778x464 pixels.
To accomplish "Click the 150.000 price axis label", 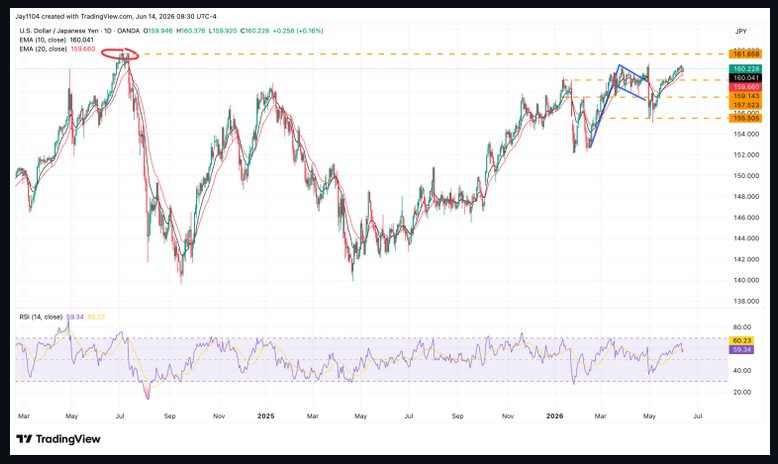I will (x=746, y=176).
